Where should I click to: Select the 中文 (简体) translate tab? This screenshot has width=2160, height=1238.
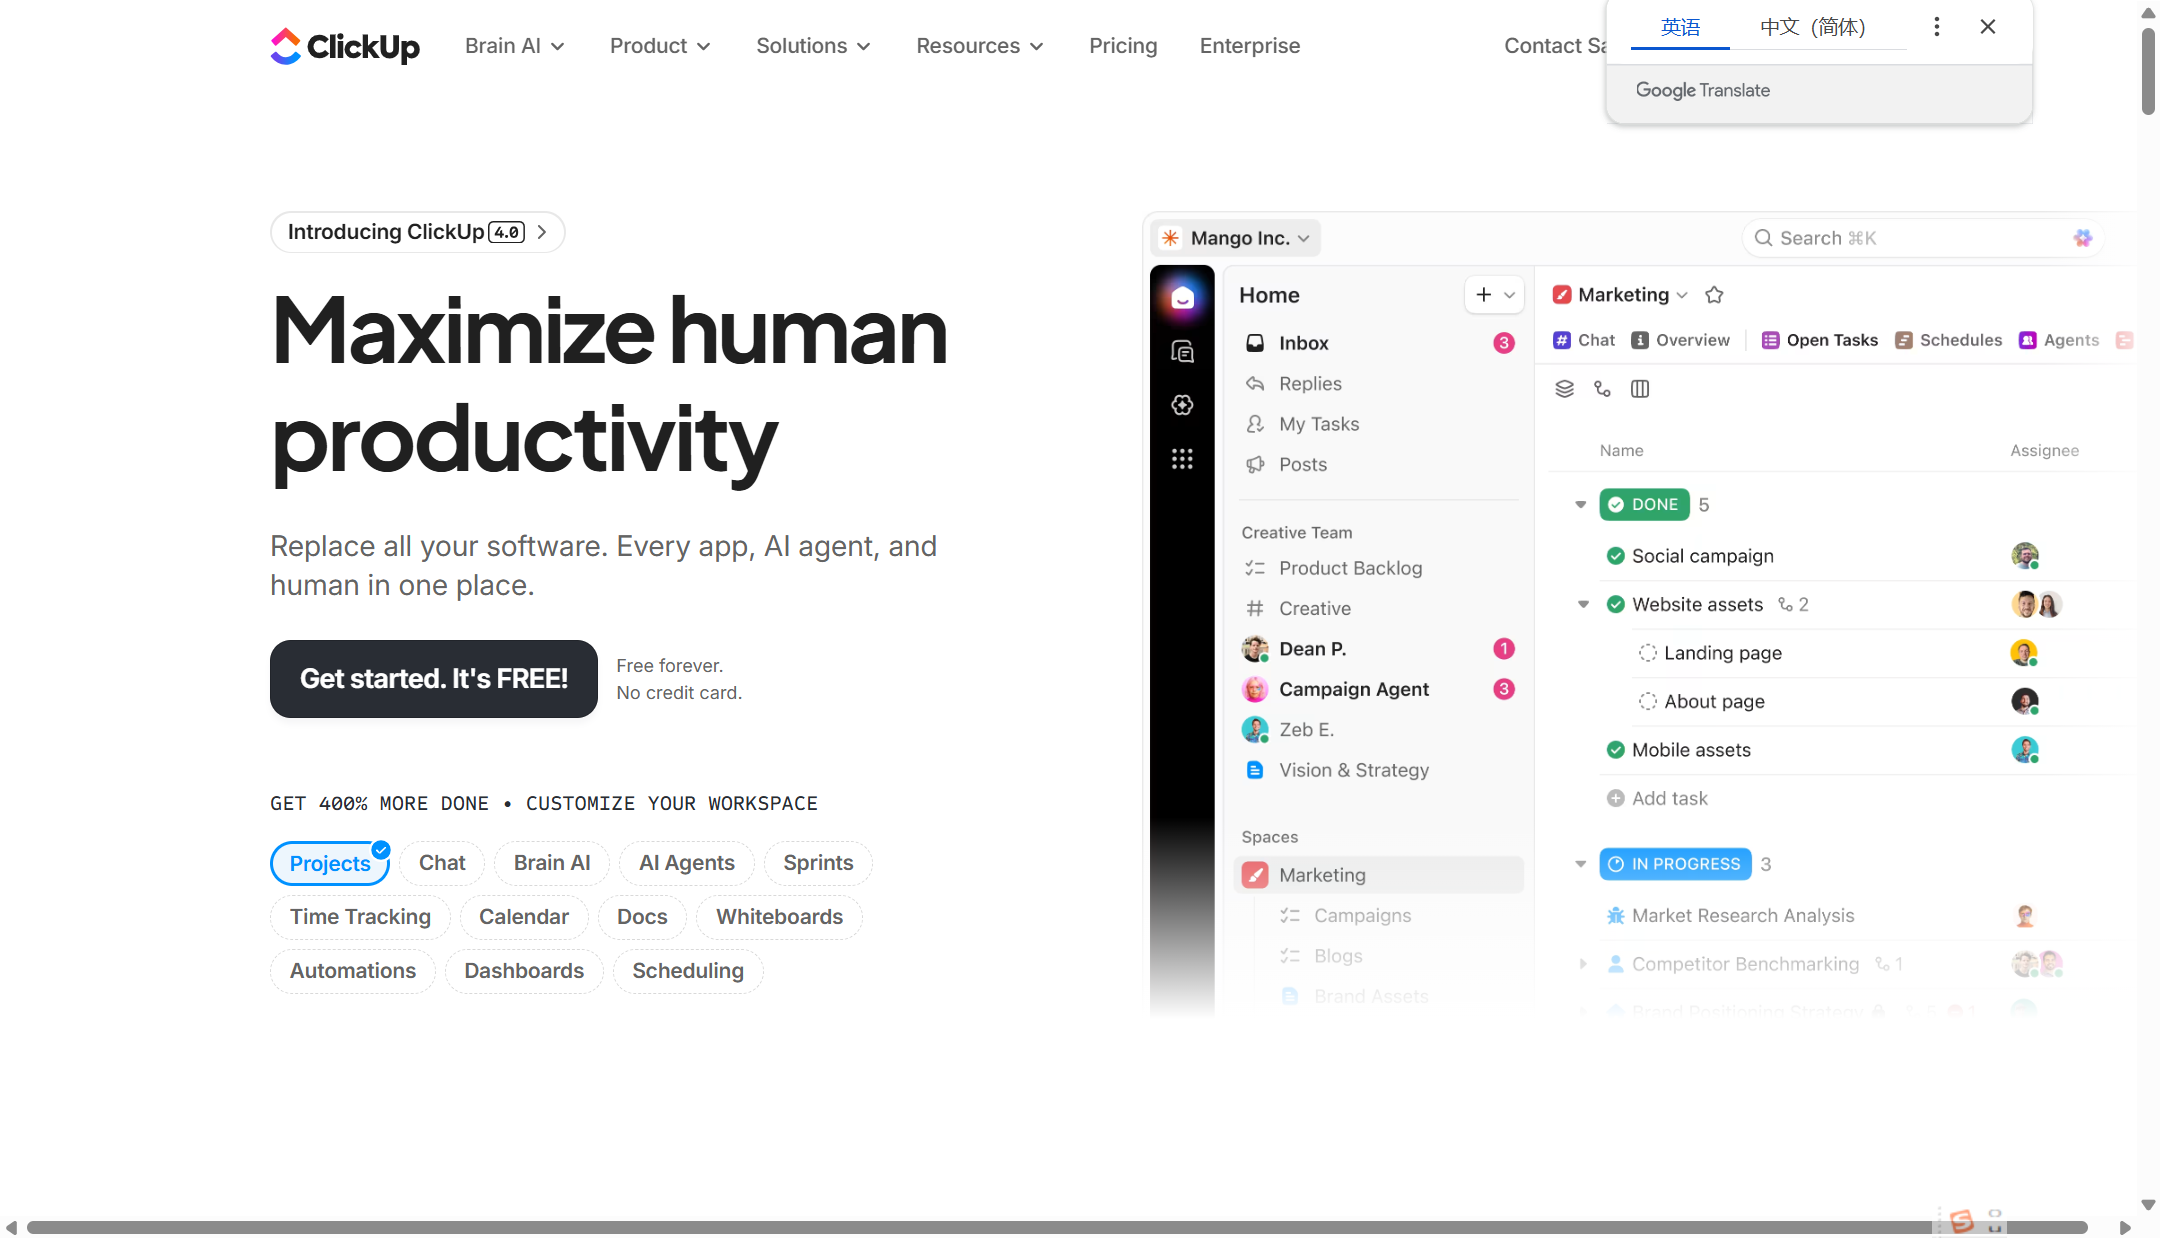tap(1812, 27)
